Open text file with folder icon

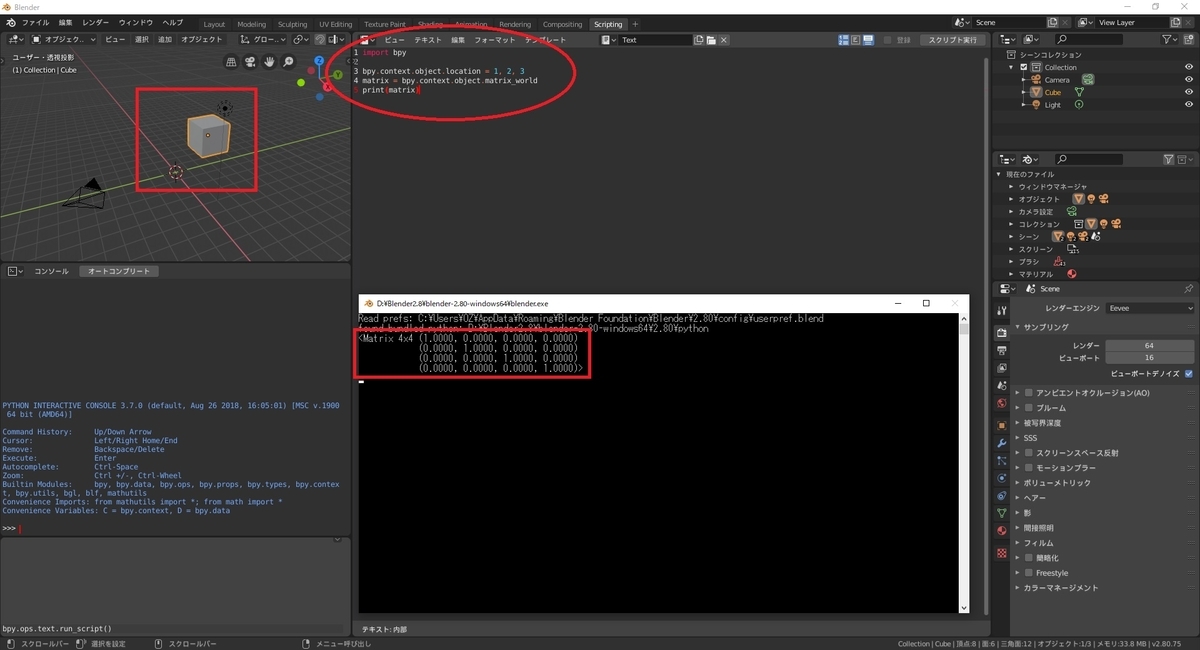[711, 40]
